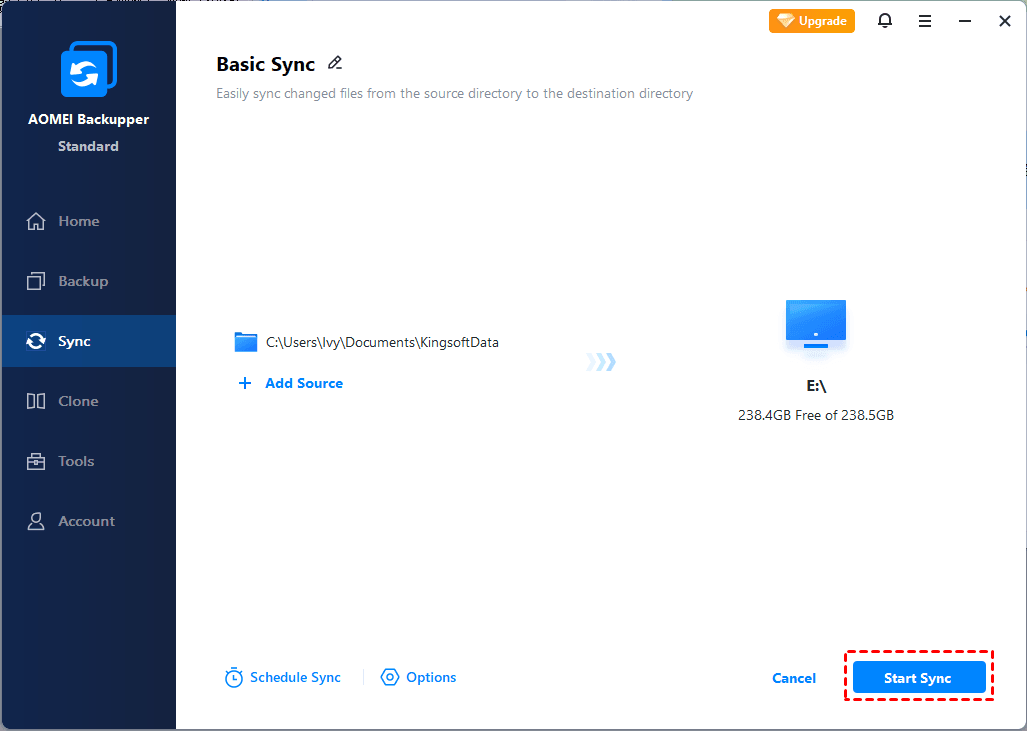The image size is (1027, 731).
Task: Click the Schedule Sync clock icon
Action: point(234,677)
